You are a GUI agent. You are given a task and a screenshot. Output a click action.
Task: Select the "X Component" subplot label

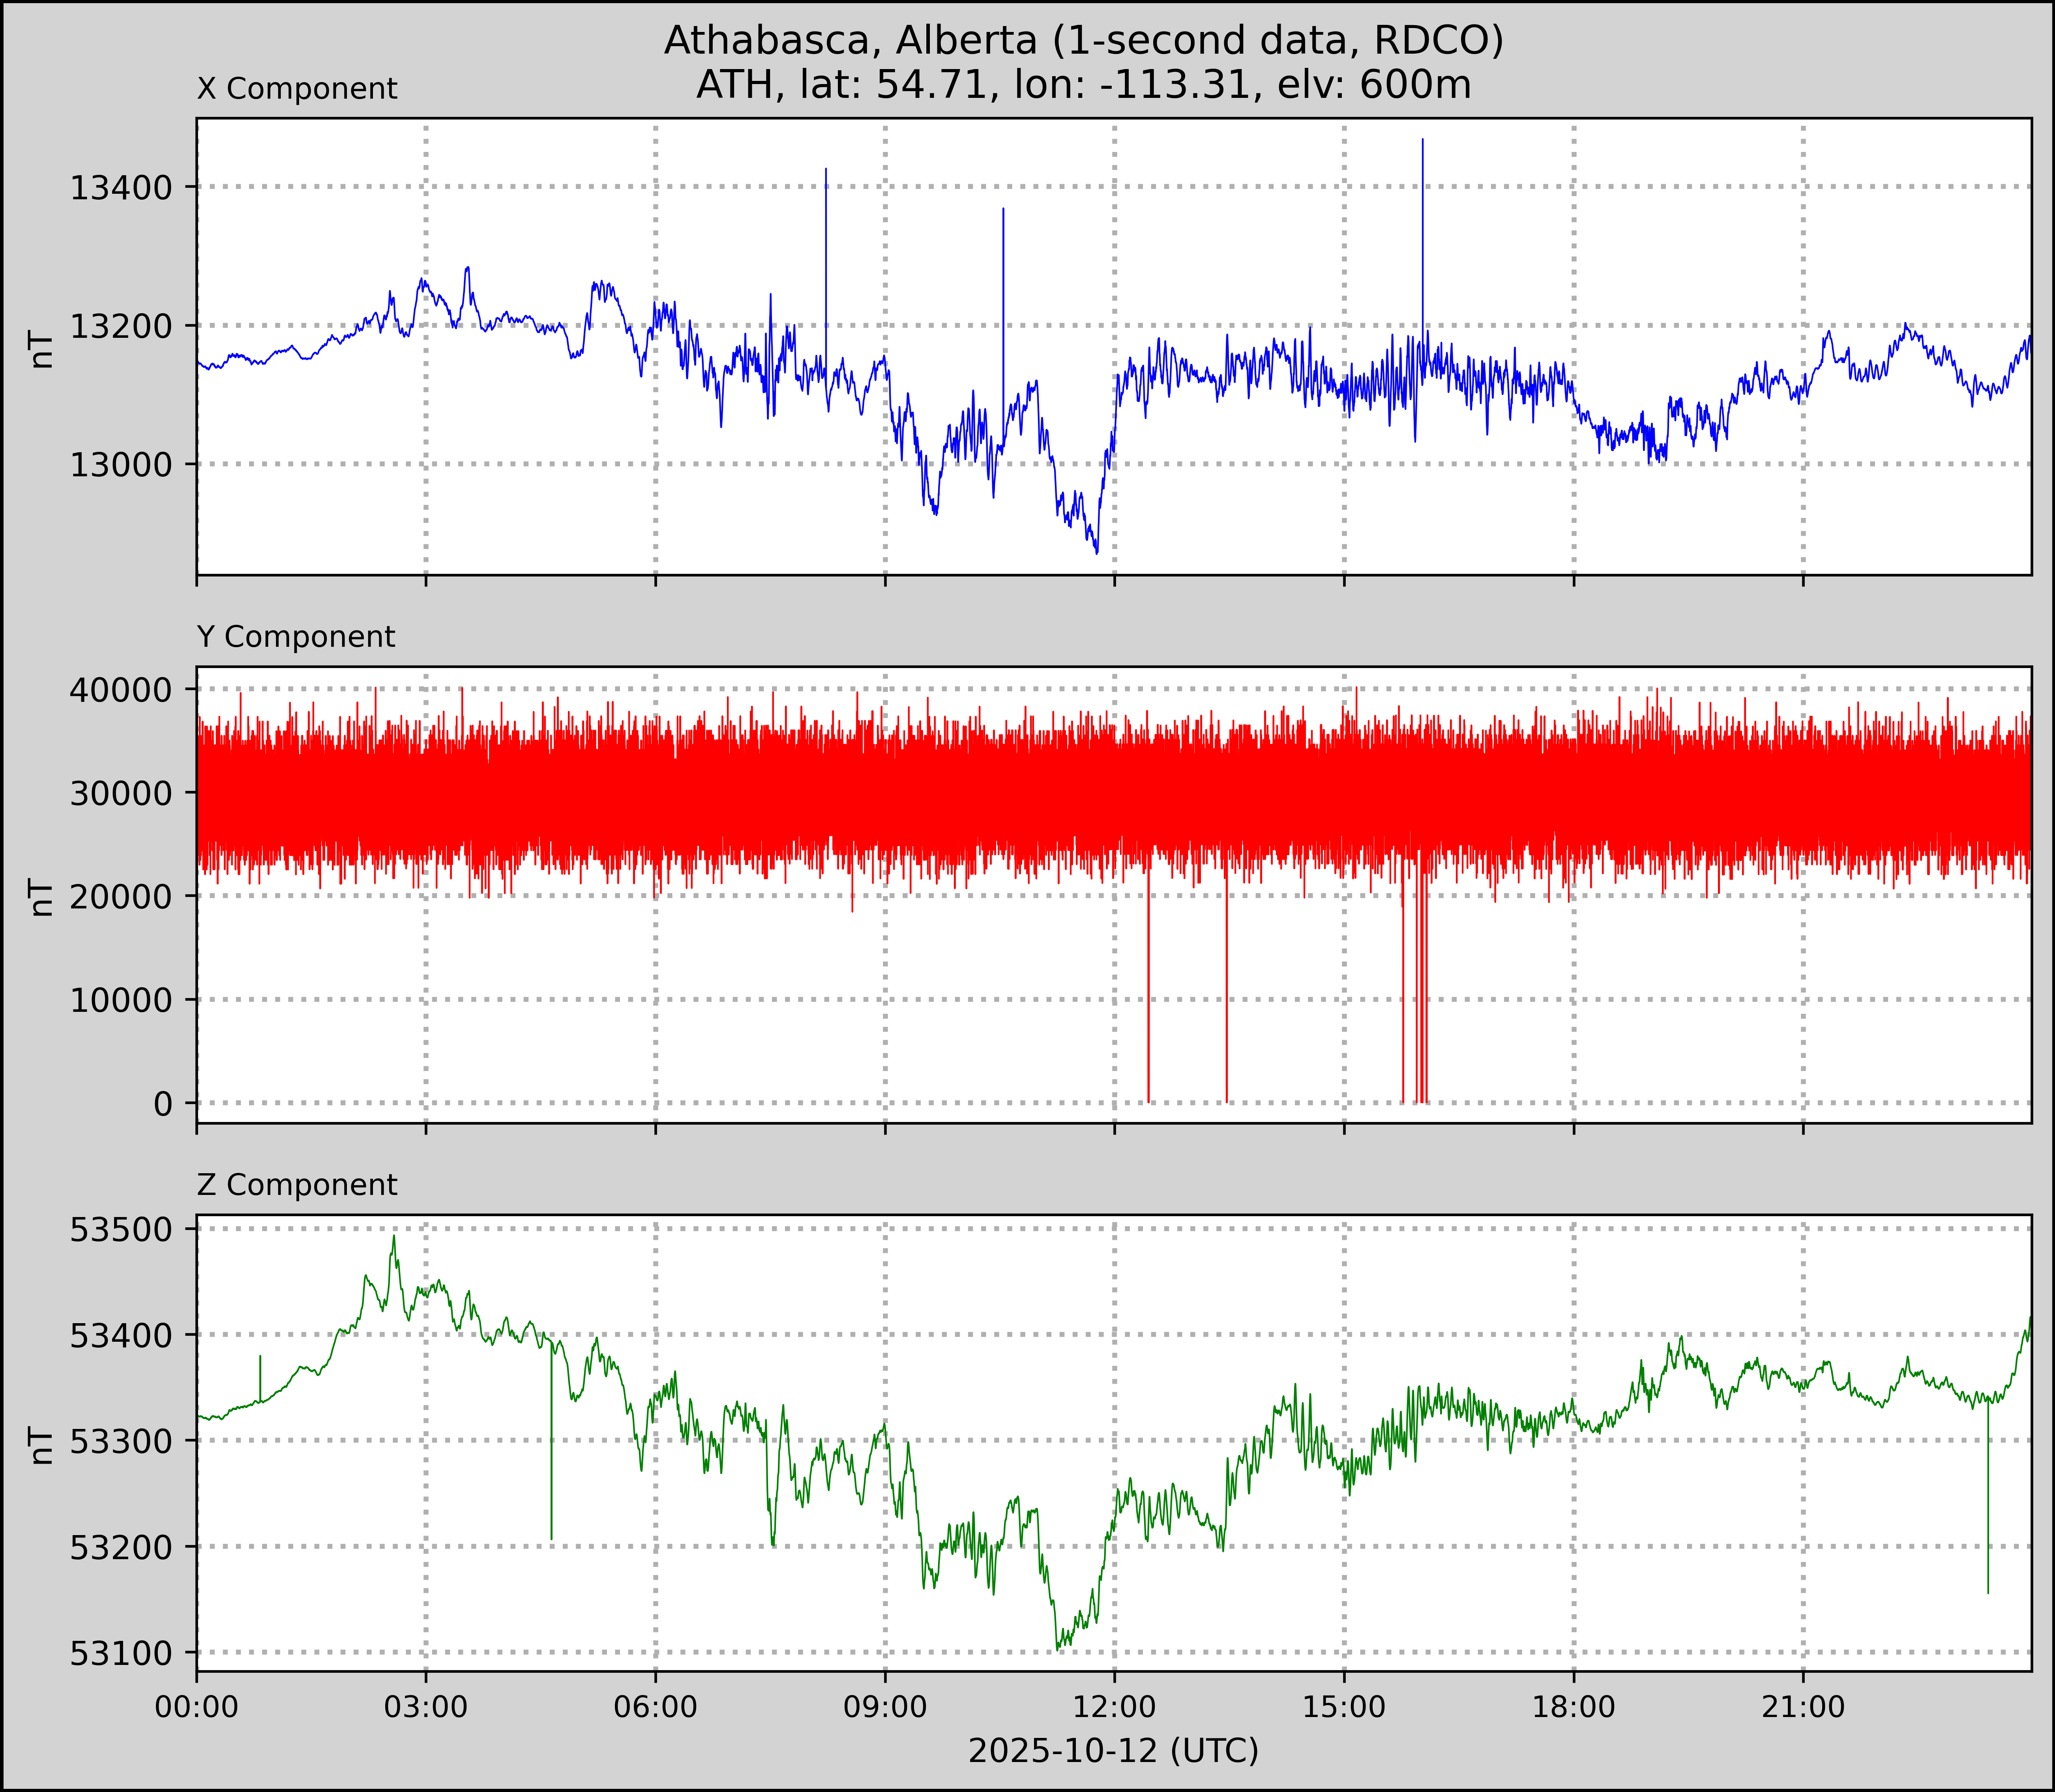(x=297, y=89)
